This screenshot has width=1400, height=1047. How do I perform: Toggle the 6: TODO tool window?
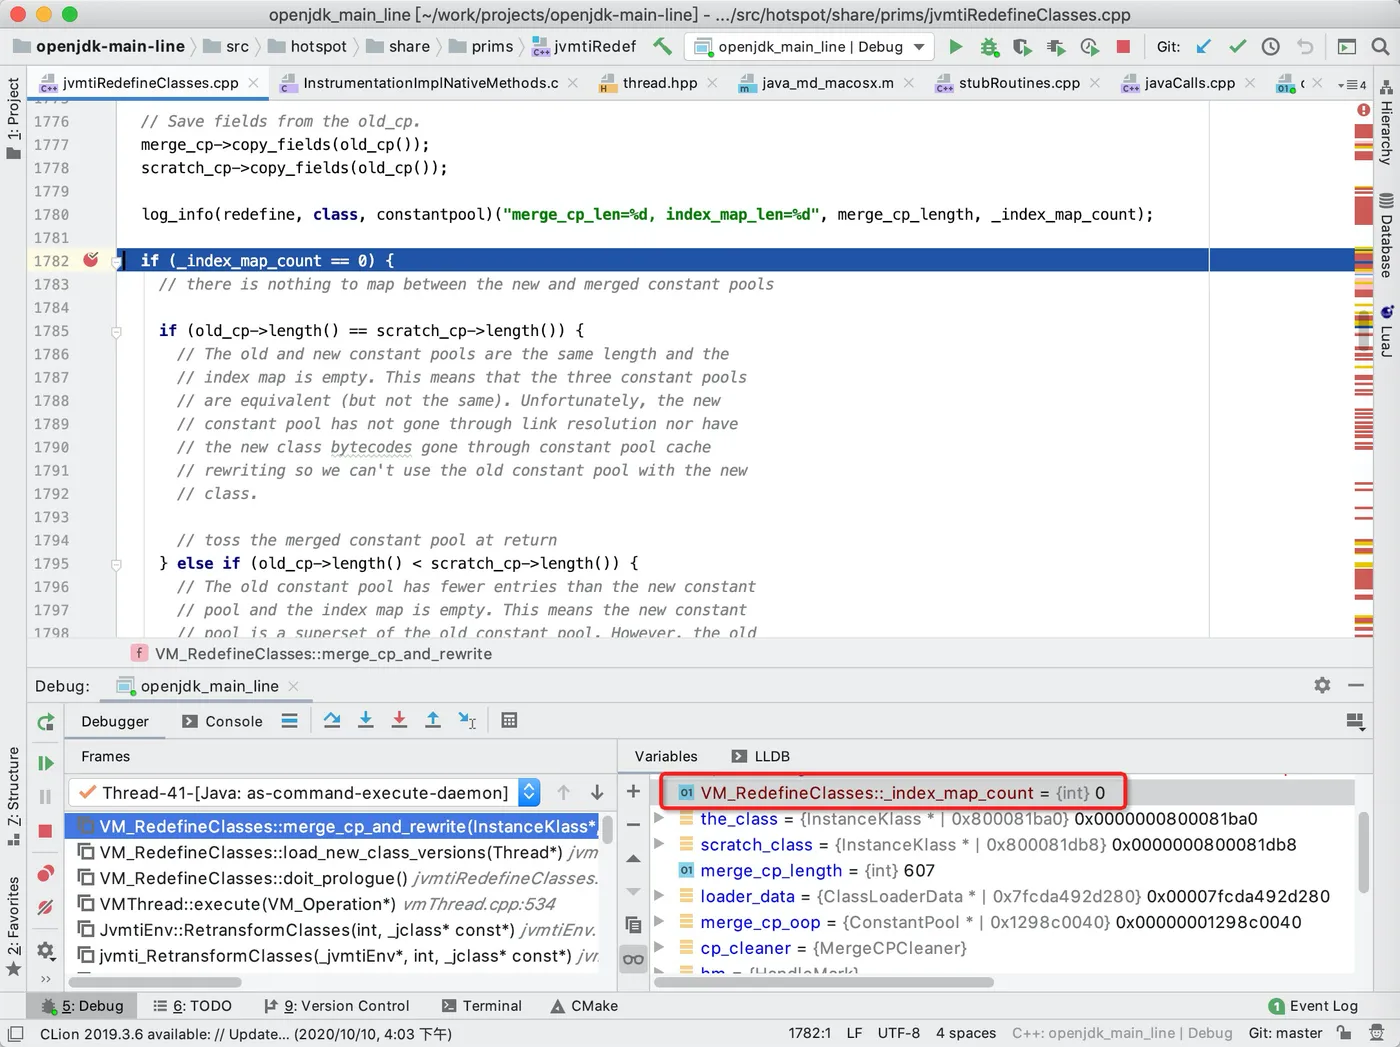(x=192, y=1006)
